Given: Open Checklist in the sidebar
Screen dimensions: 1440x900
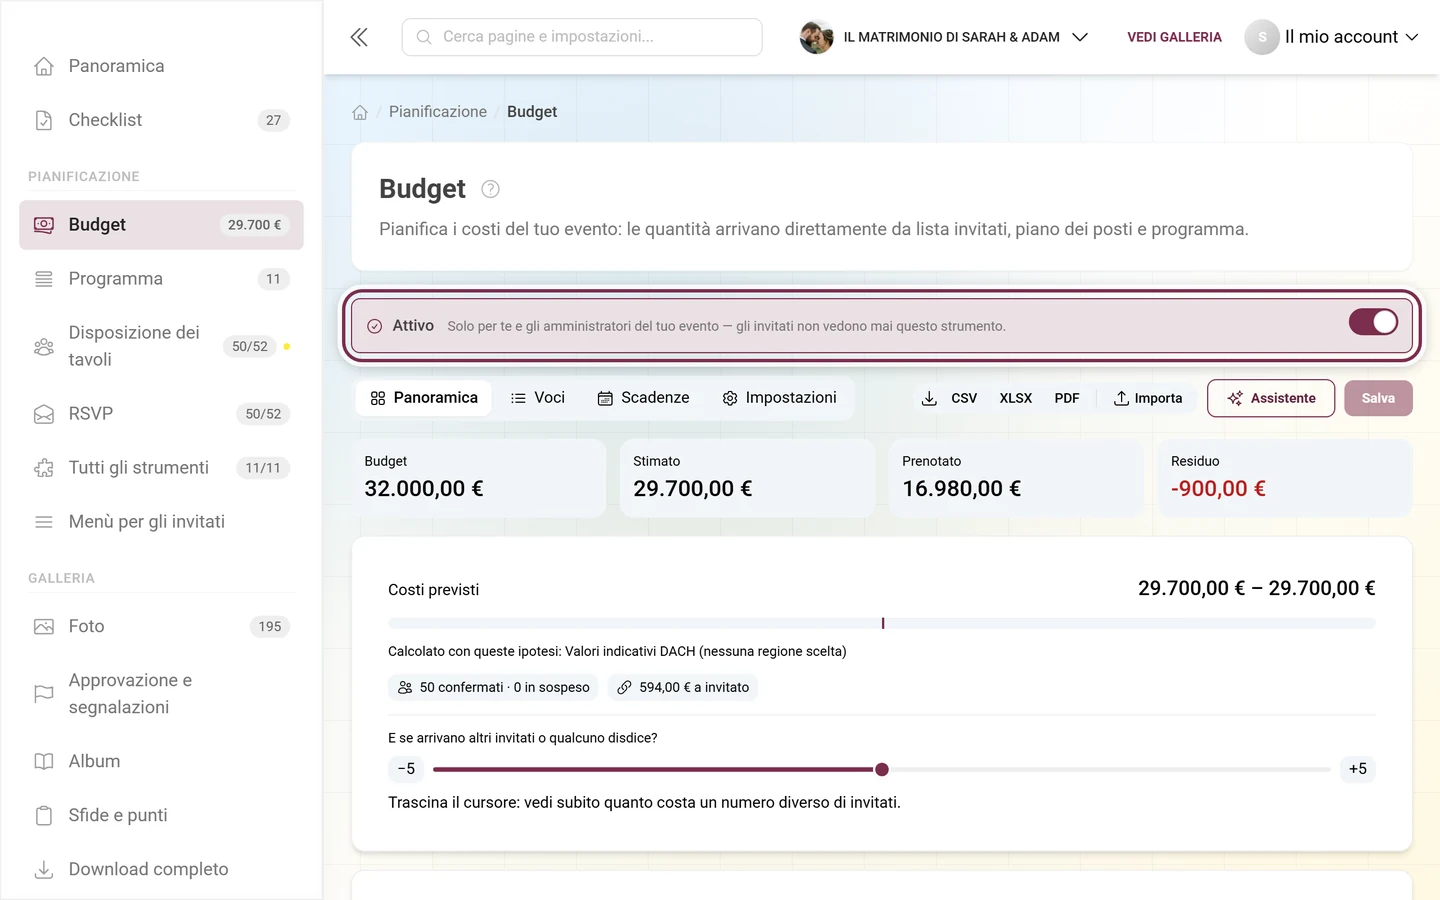Looking at the screenshot, I should (x=161, y=120).
